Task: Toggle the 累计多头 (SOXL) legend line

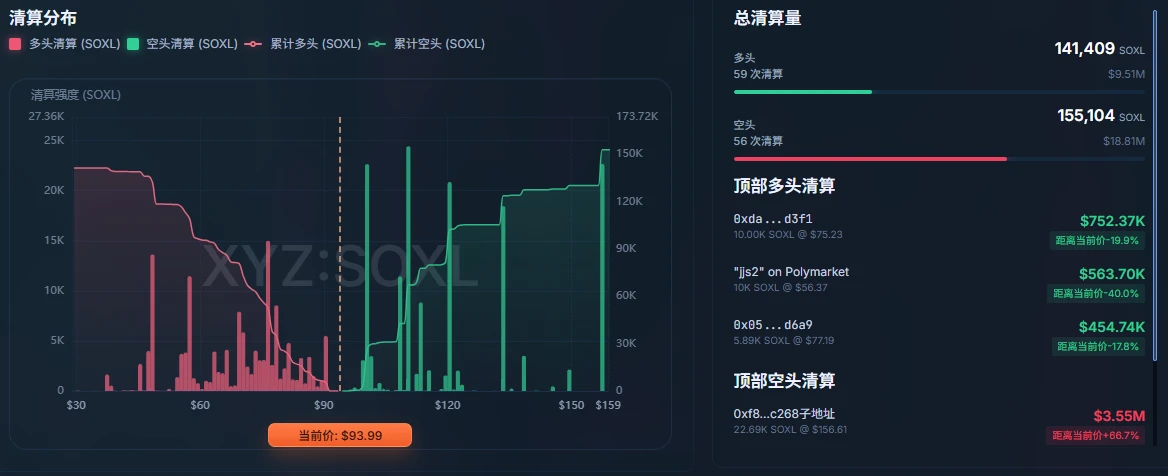Action: click(x=302, y=44)
